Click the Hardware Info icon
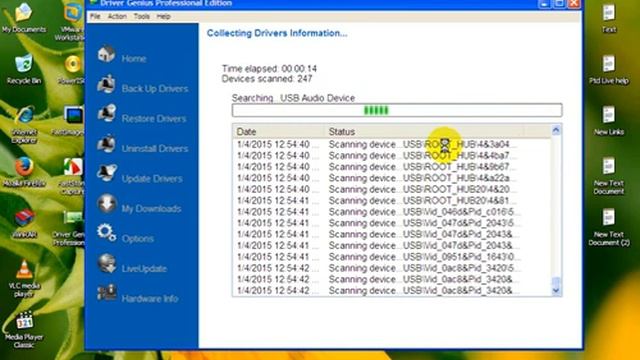 [107, 293]
